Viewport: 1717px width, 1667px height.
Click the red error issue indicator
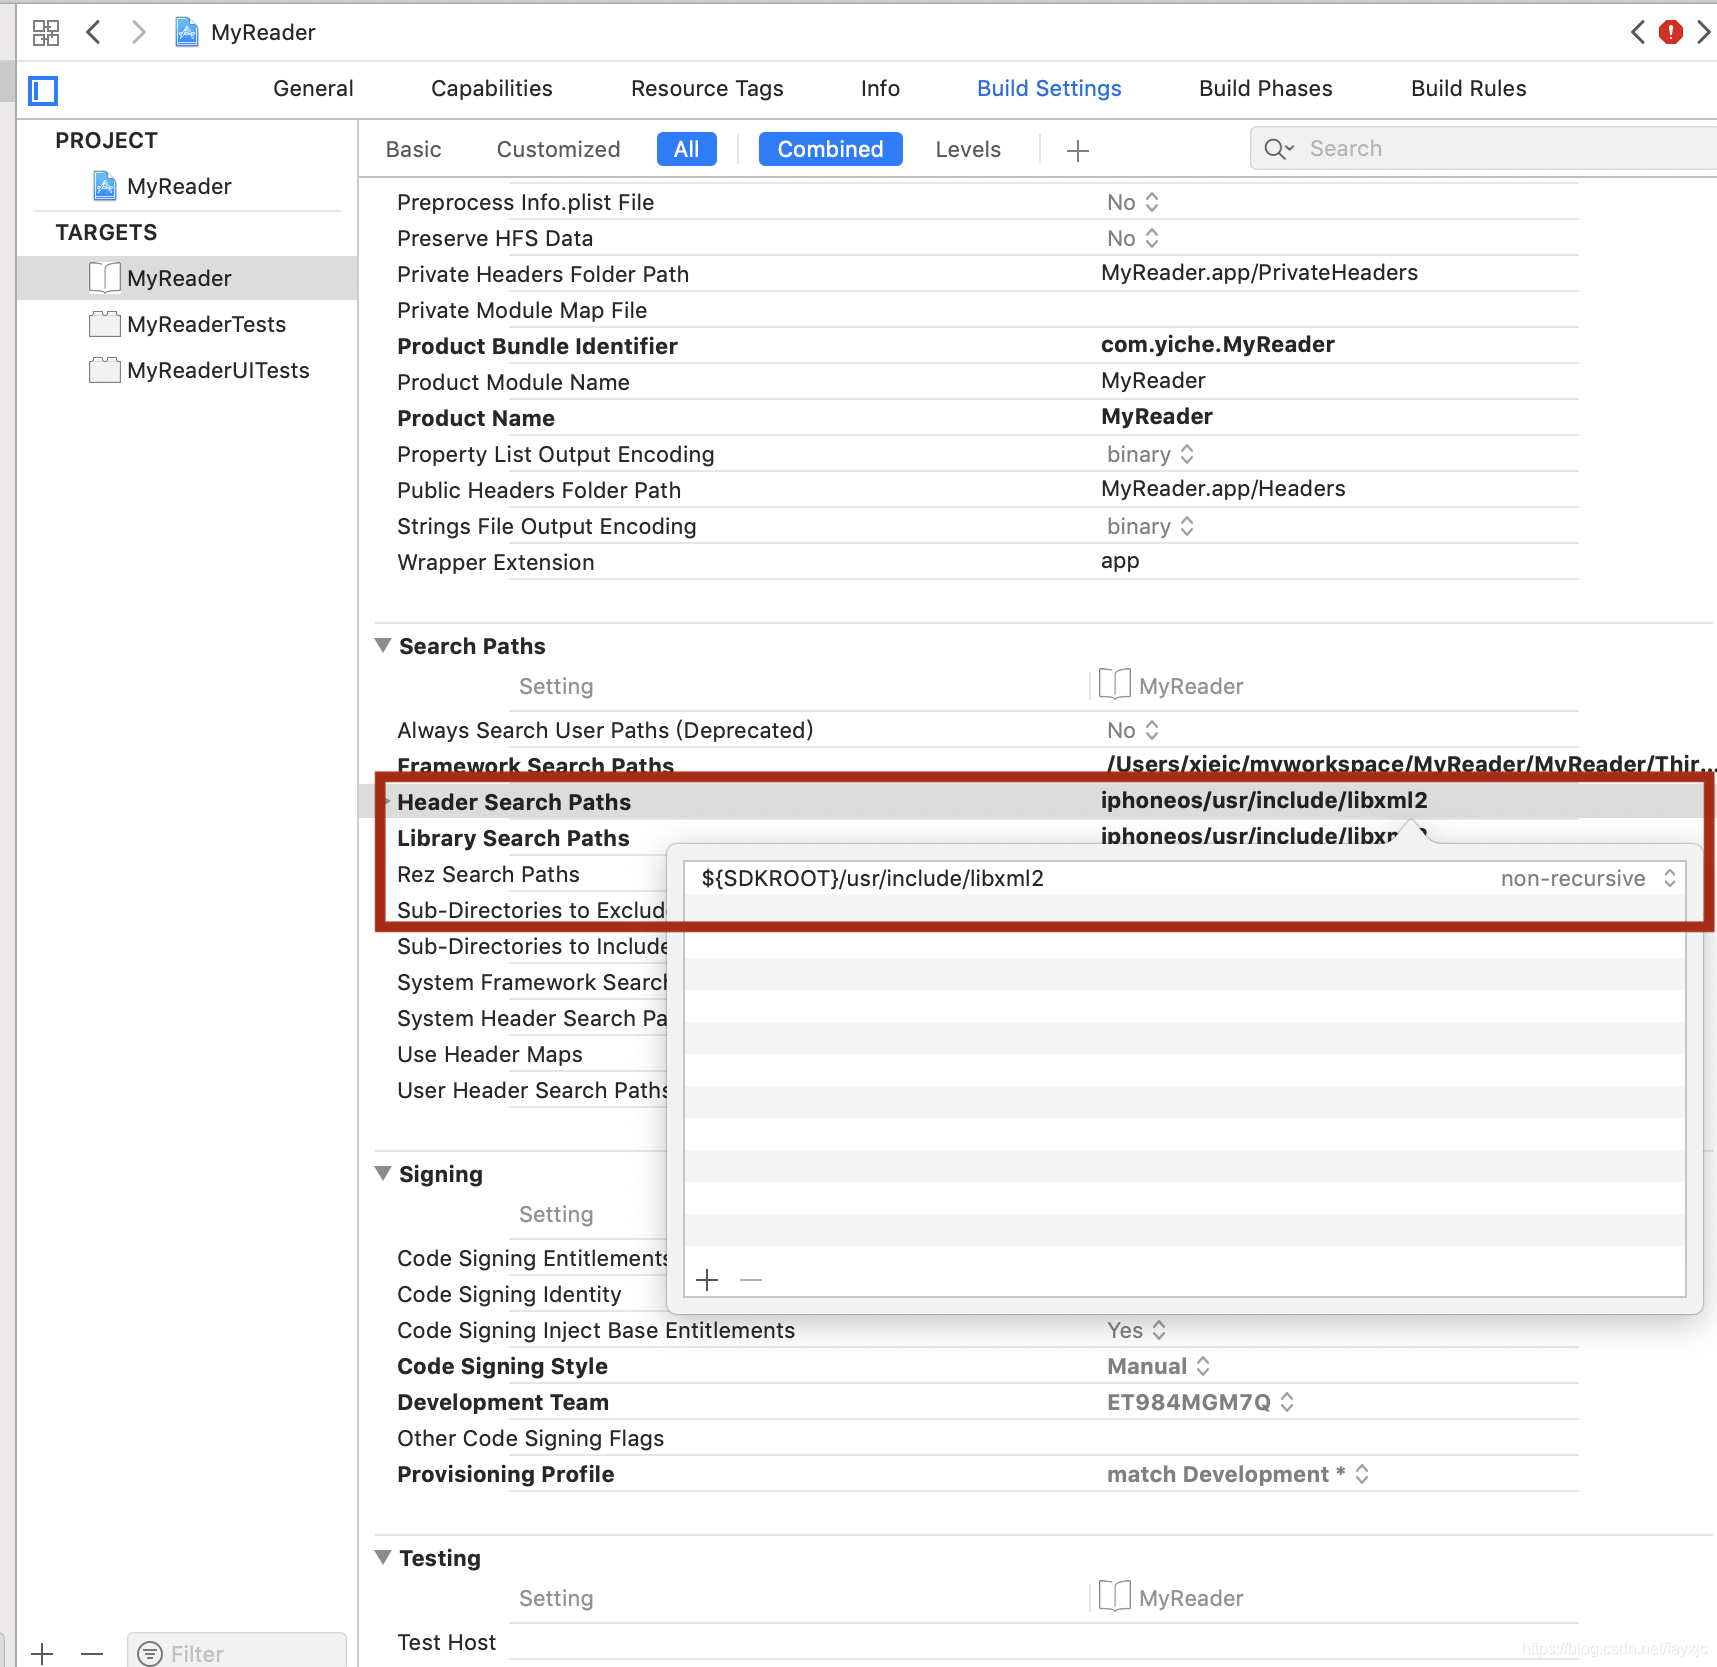(1670, 33)
